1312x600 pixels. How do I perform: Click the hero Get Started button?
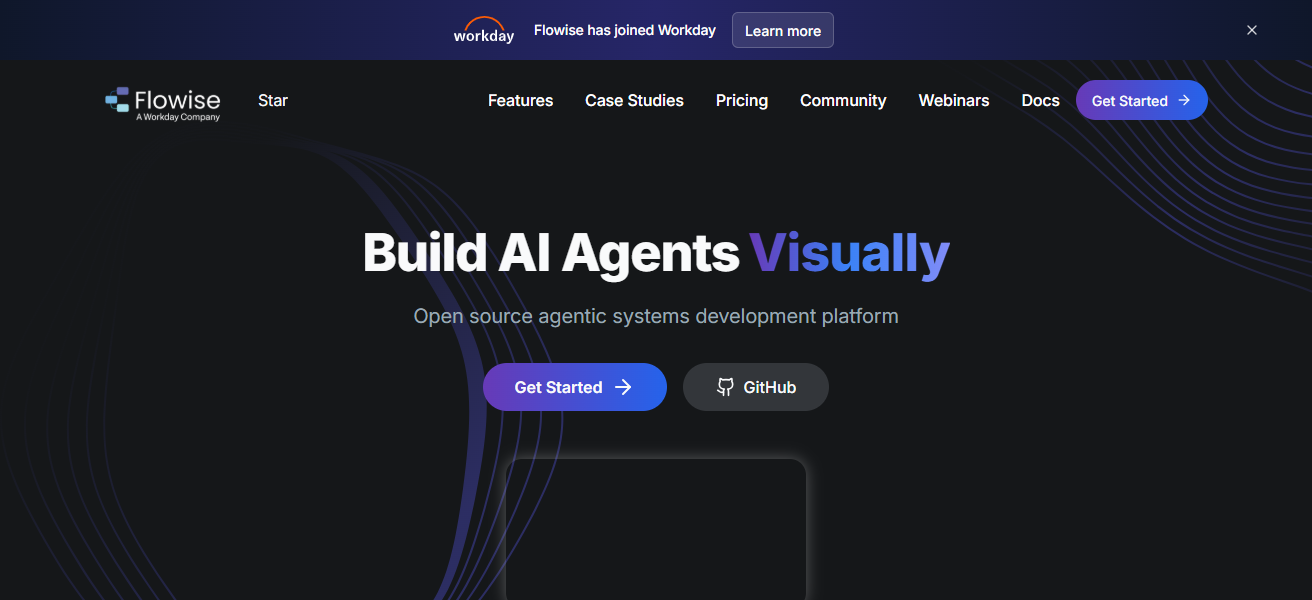tap(575, 387)
